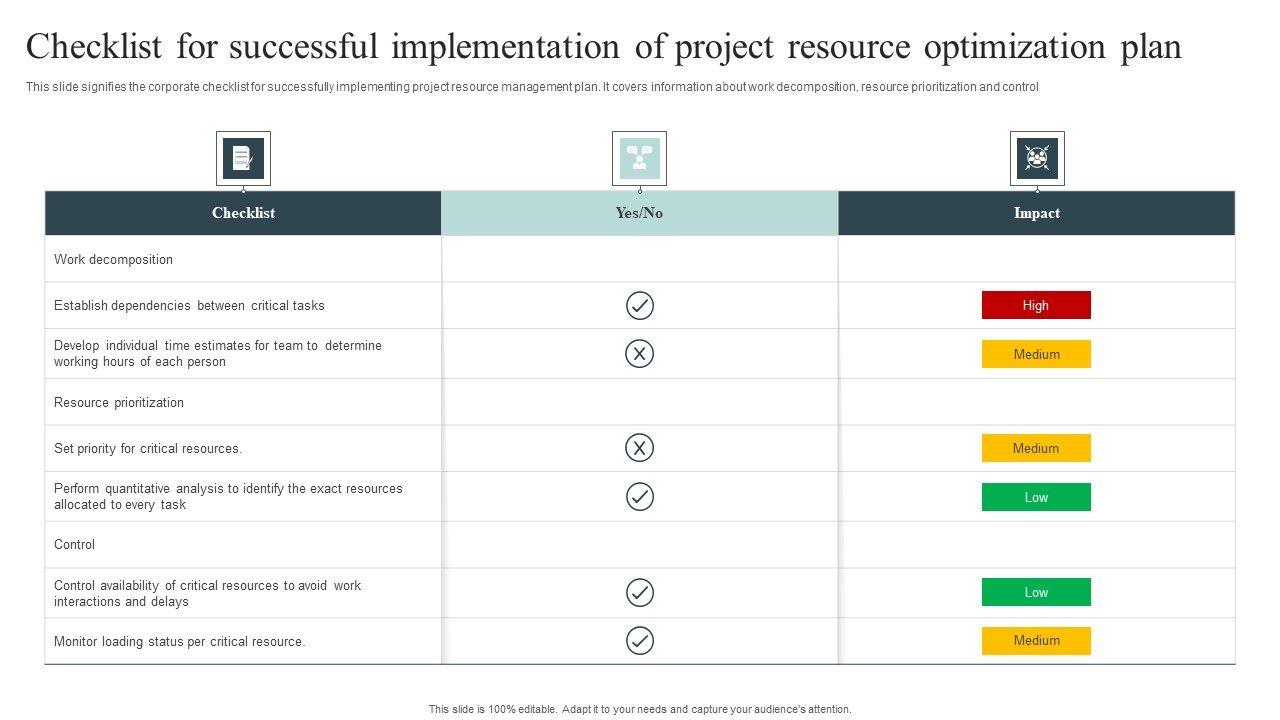Click the X mark for individual time estimates

640,353
